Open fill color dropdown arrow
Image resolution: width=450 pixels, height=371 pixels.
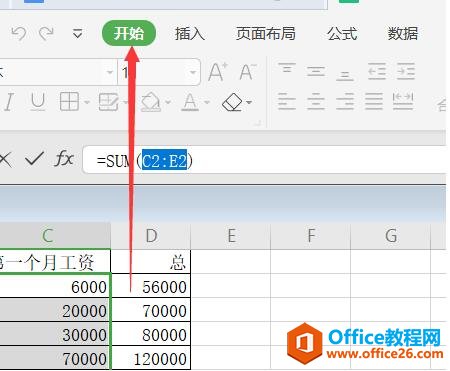click(168, 102)
